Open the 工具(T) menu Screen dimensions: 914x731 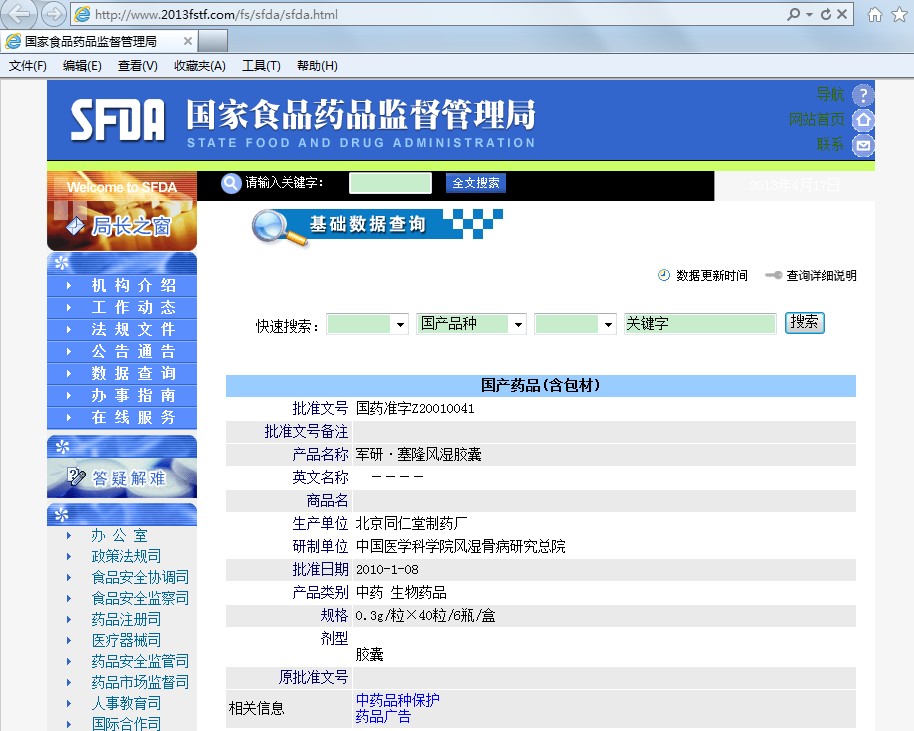(261, 66)
